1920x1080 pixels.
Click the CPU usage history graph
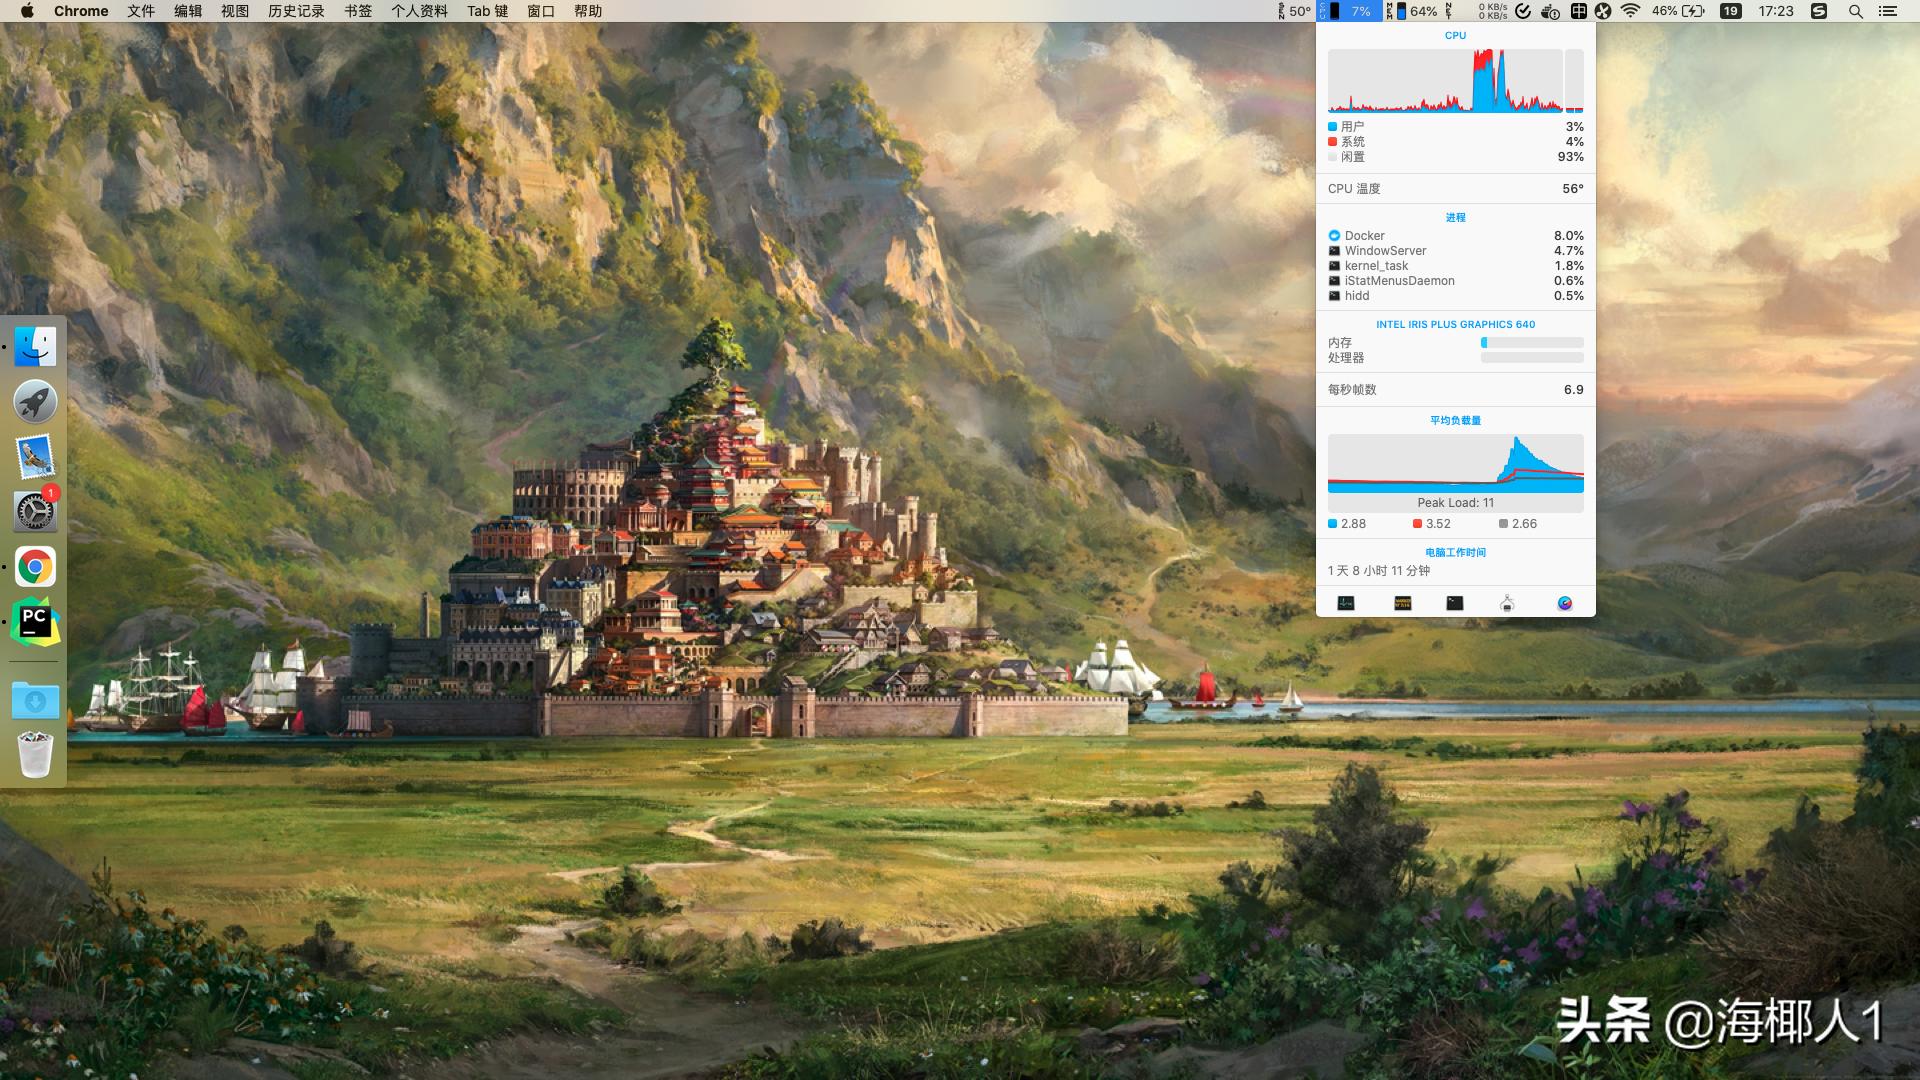coord(1444,80)
